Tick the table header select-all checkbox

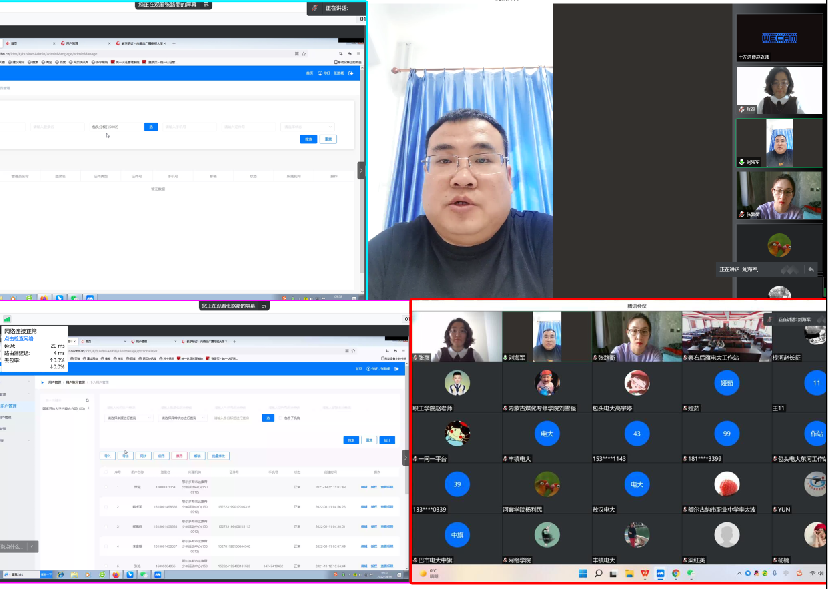(x=106, y=472)
